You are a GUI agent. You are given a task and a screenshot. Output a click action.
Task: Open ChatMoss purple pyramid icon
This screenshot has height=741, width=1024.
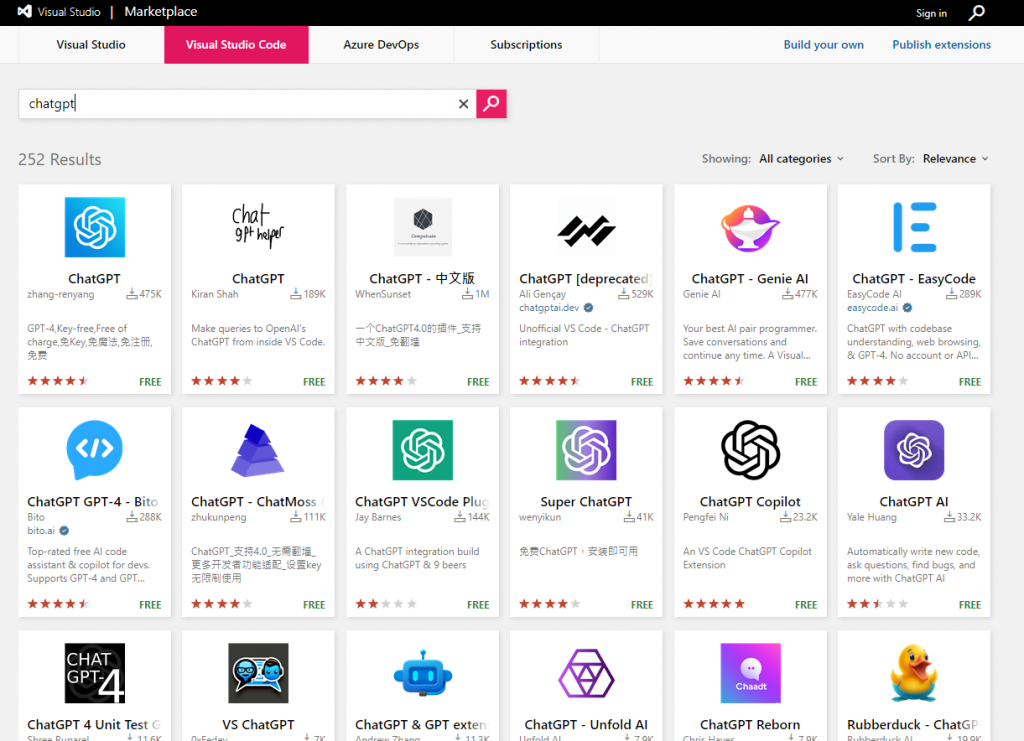(257, 450)
